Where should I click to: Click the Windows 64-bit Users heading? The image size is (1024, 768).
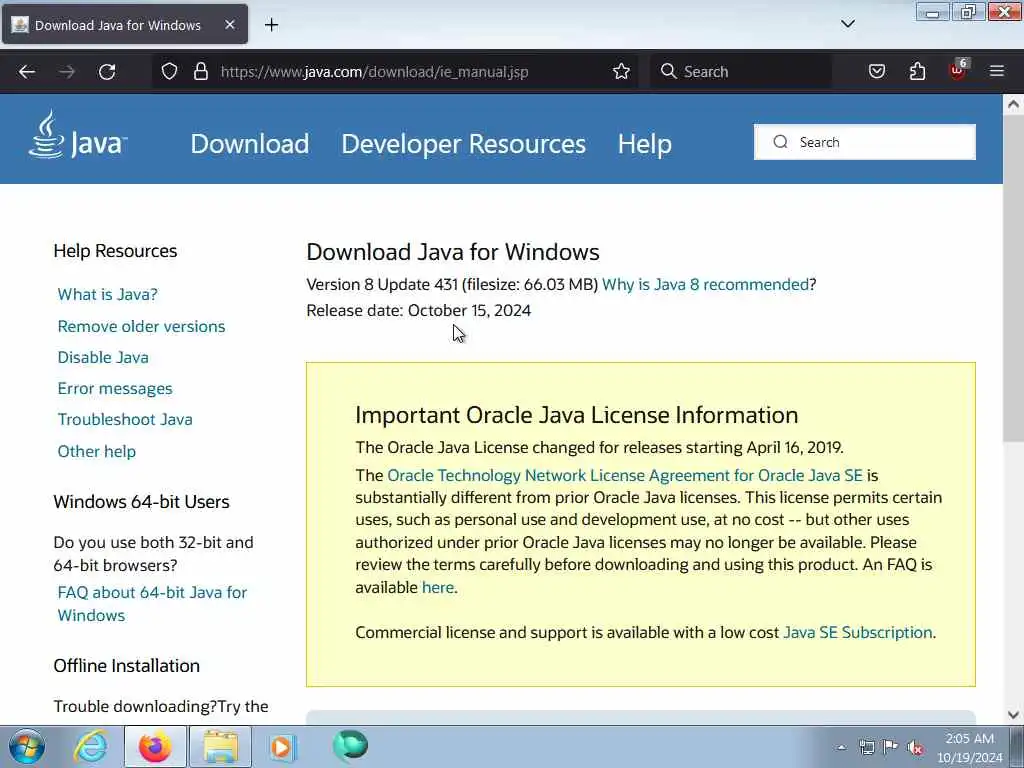tap(141, 502)
